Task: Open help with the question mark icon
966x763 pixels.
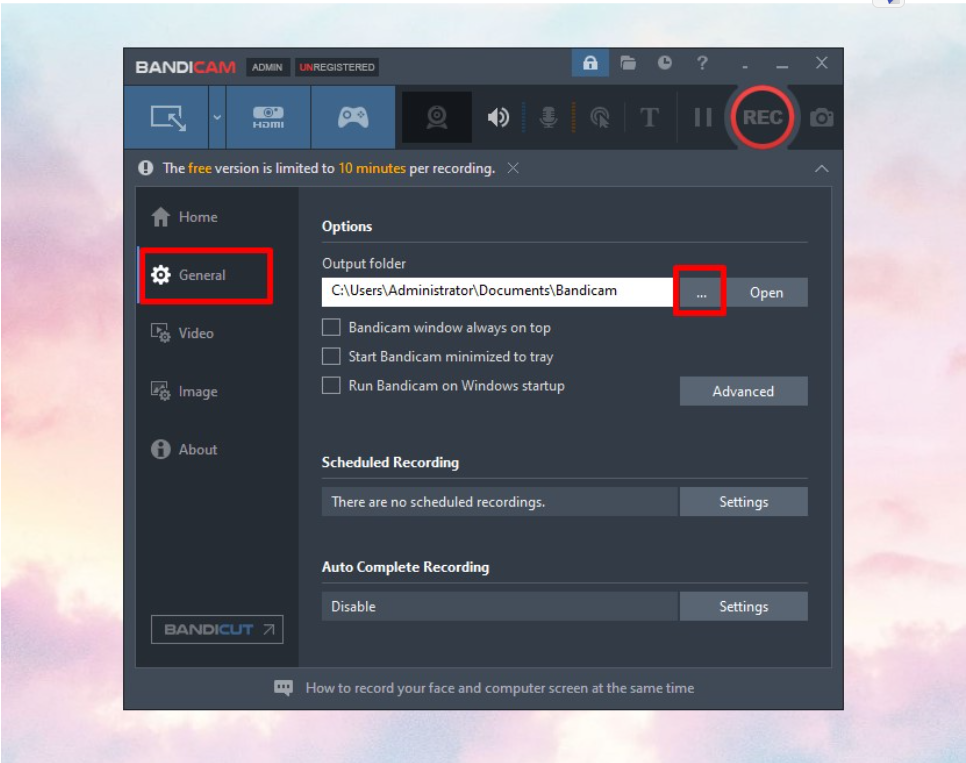Action: click(702, 63)
